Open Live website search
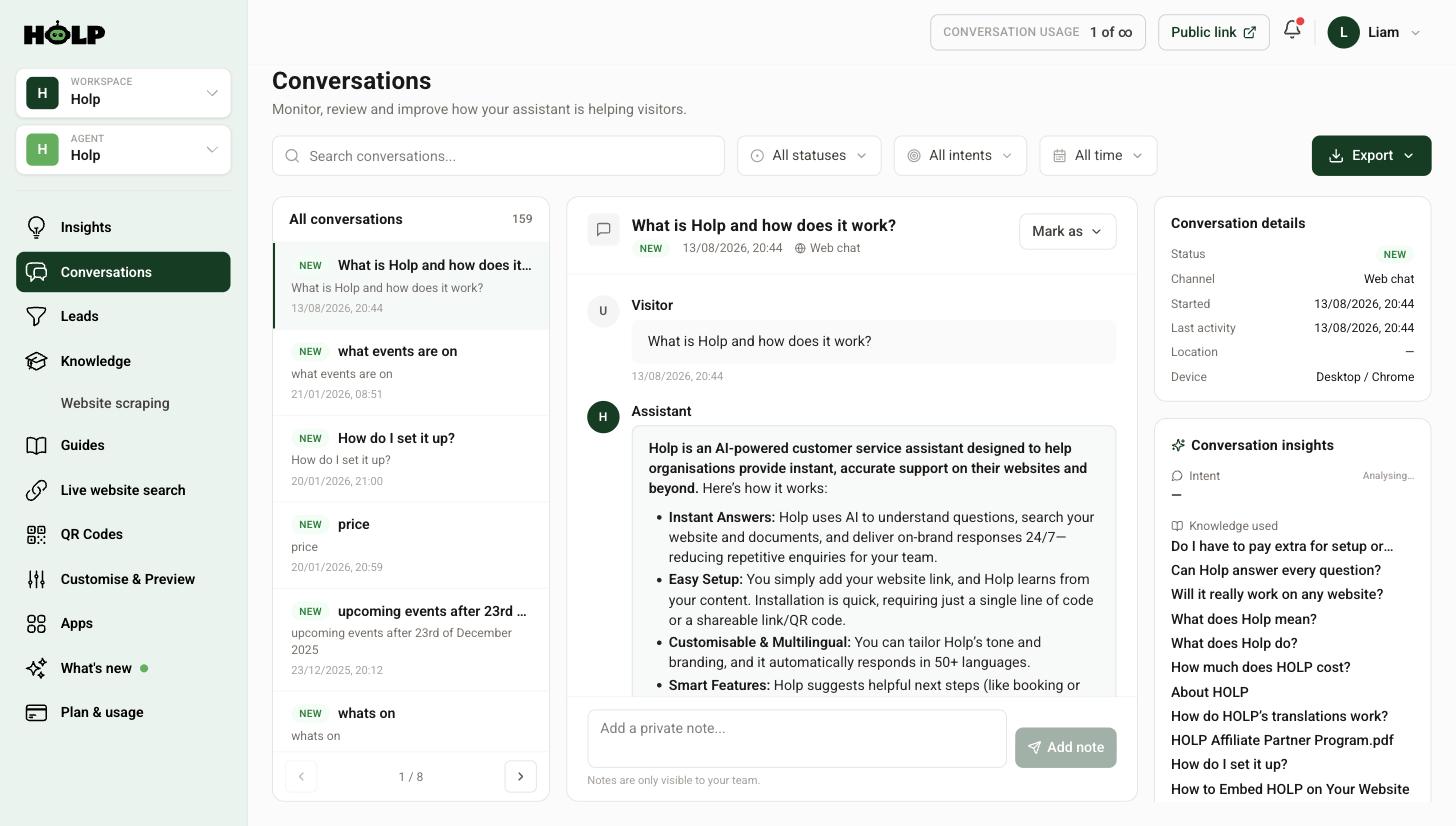The height and width of the screenshot is (826, 1456). click(123, 490)
